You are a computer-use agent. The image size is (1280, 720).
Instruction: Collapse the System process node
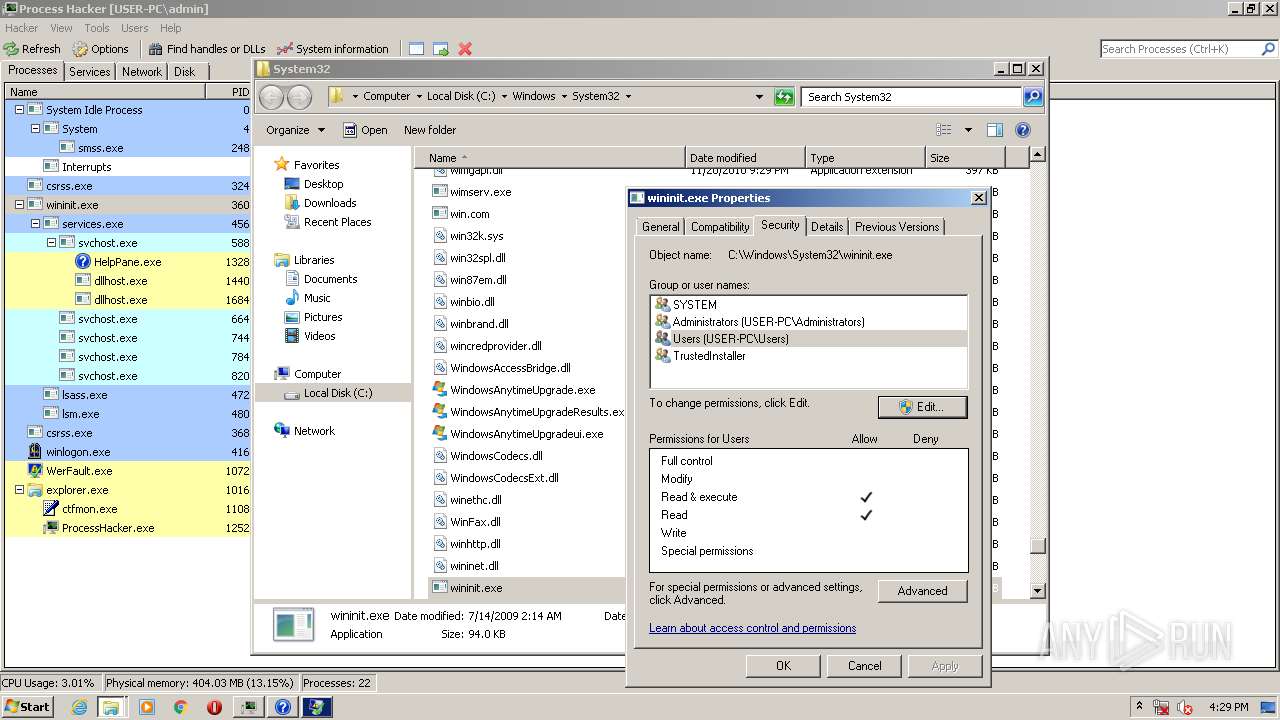pos(35,129)
